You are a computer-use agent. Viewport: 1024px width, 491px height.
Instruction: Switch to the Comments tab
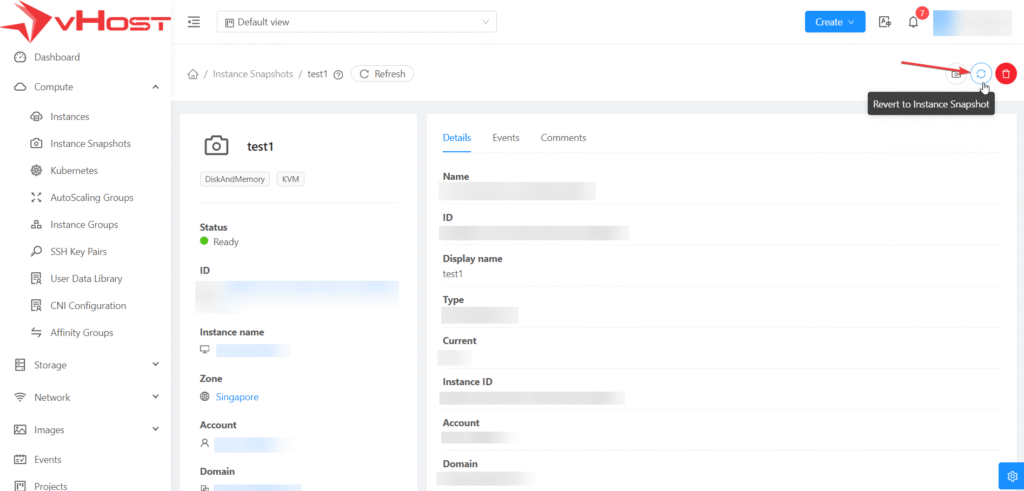[x=563, y=138]
